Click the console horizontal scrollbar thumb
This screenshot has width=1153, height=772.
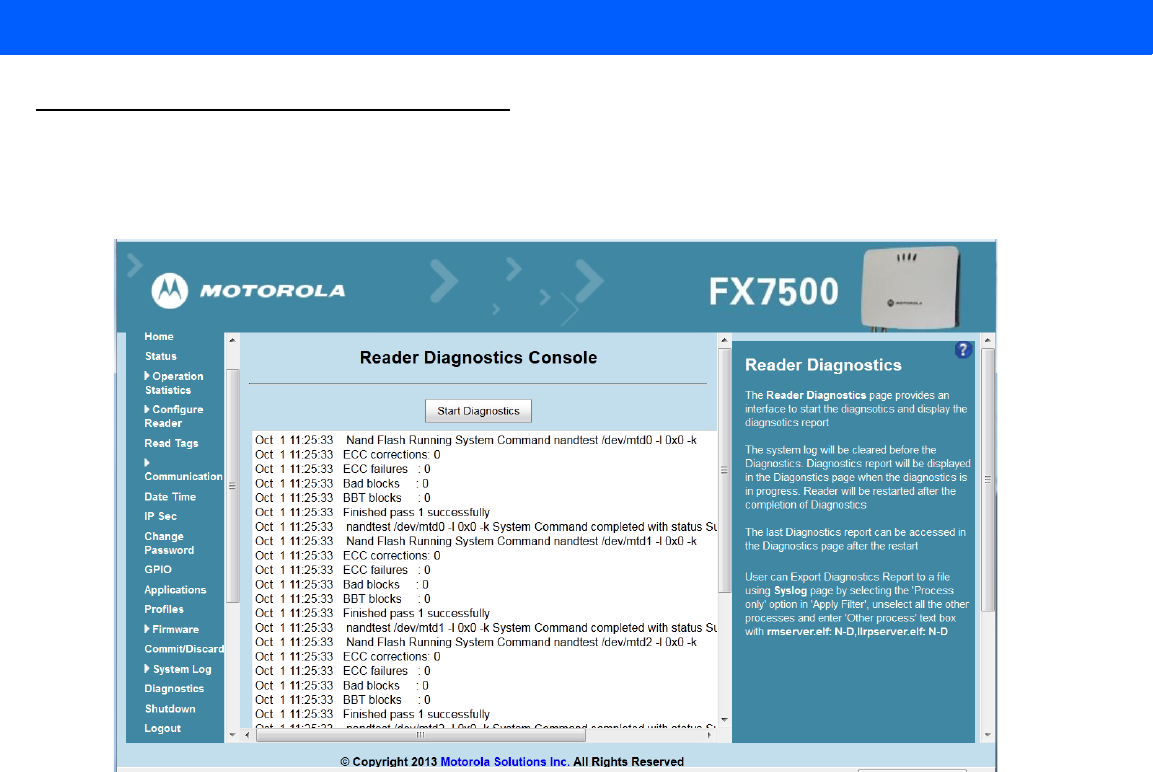click(x=421, y=735)
